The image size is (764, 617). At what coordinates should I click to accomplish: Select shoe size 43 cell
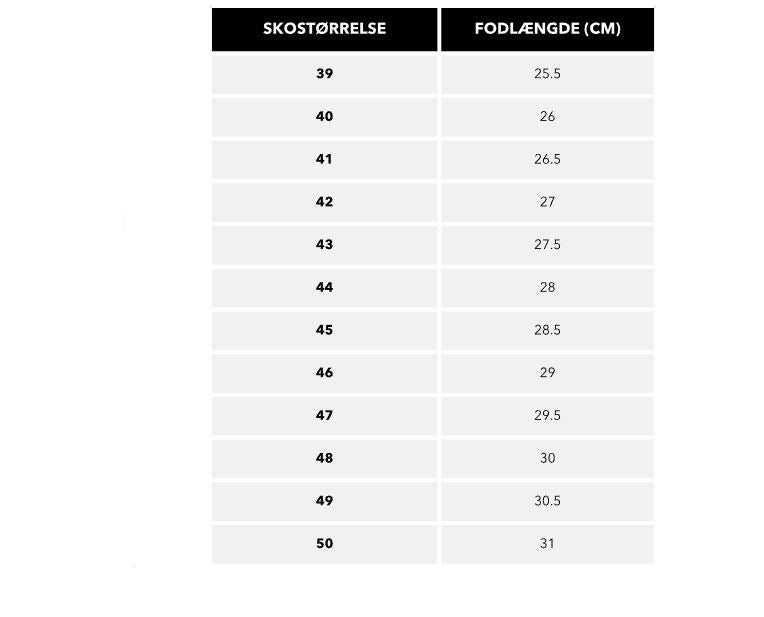click(324, 245)
